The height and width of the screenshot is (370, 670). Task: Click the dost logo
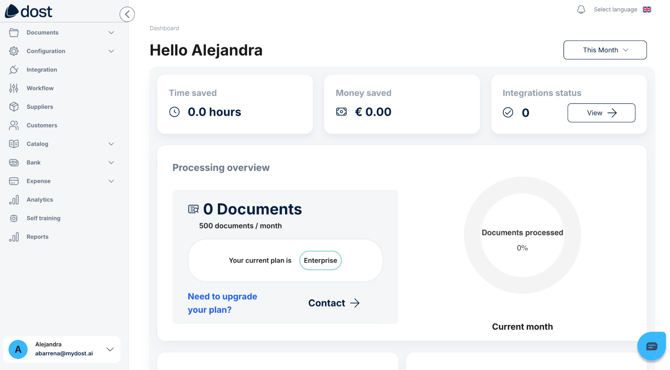point(28,12)
